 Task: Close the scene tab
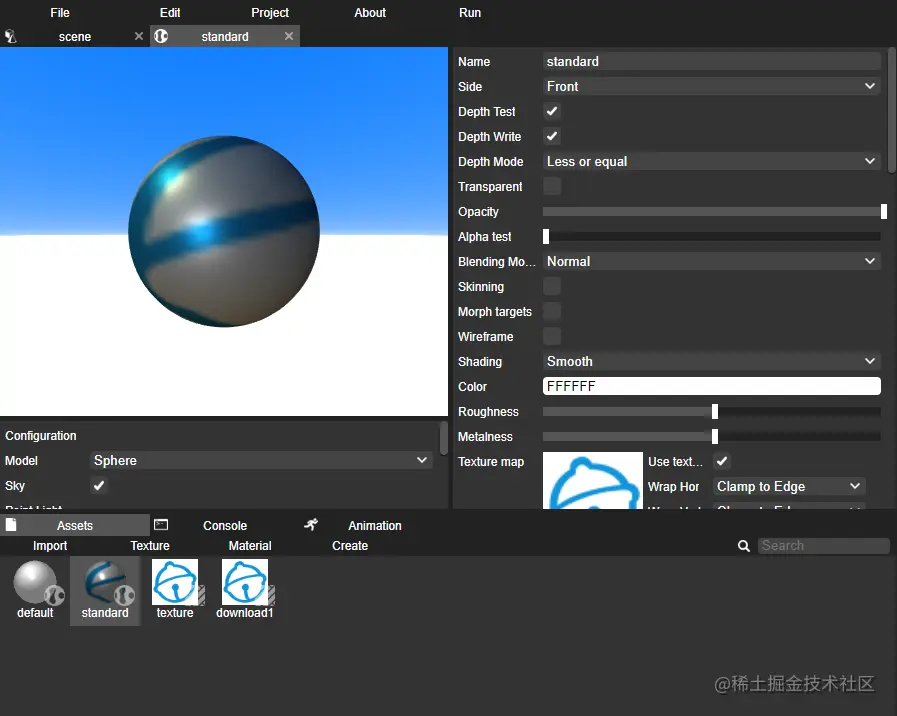(x=138, y=36)
